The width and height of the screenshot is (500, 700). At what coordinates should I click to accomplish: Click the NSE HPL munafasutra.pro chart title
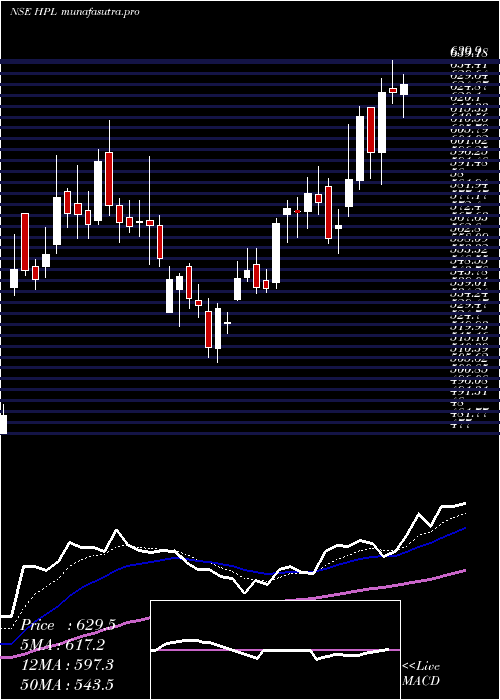(x=75, y=12)
